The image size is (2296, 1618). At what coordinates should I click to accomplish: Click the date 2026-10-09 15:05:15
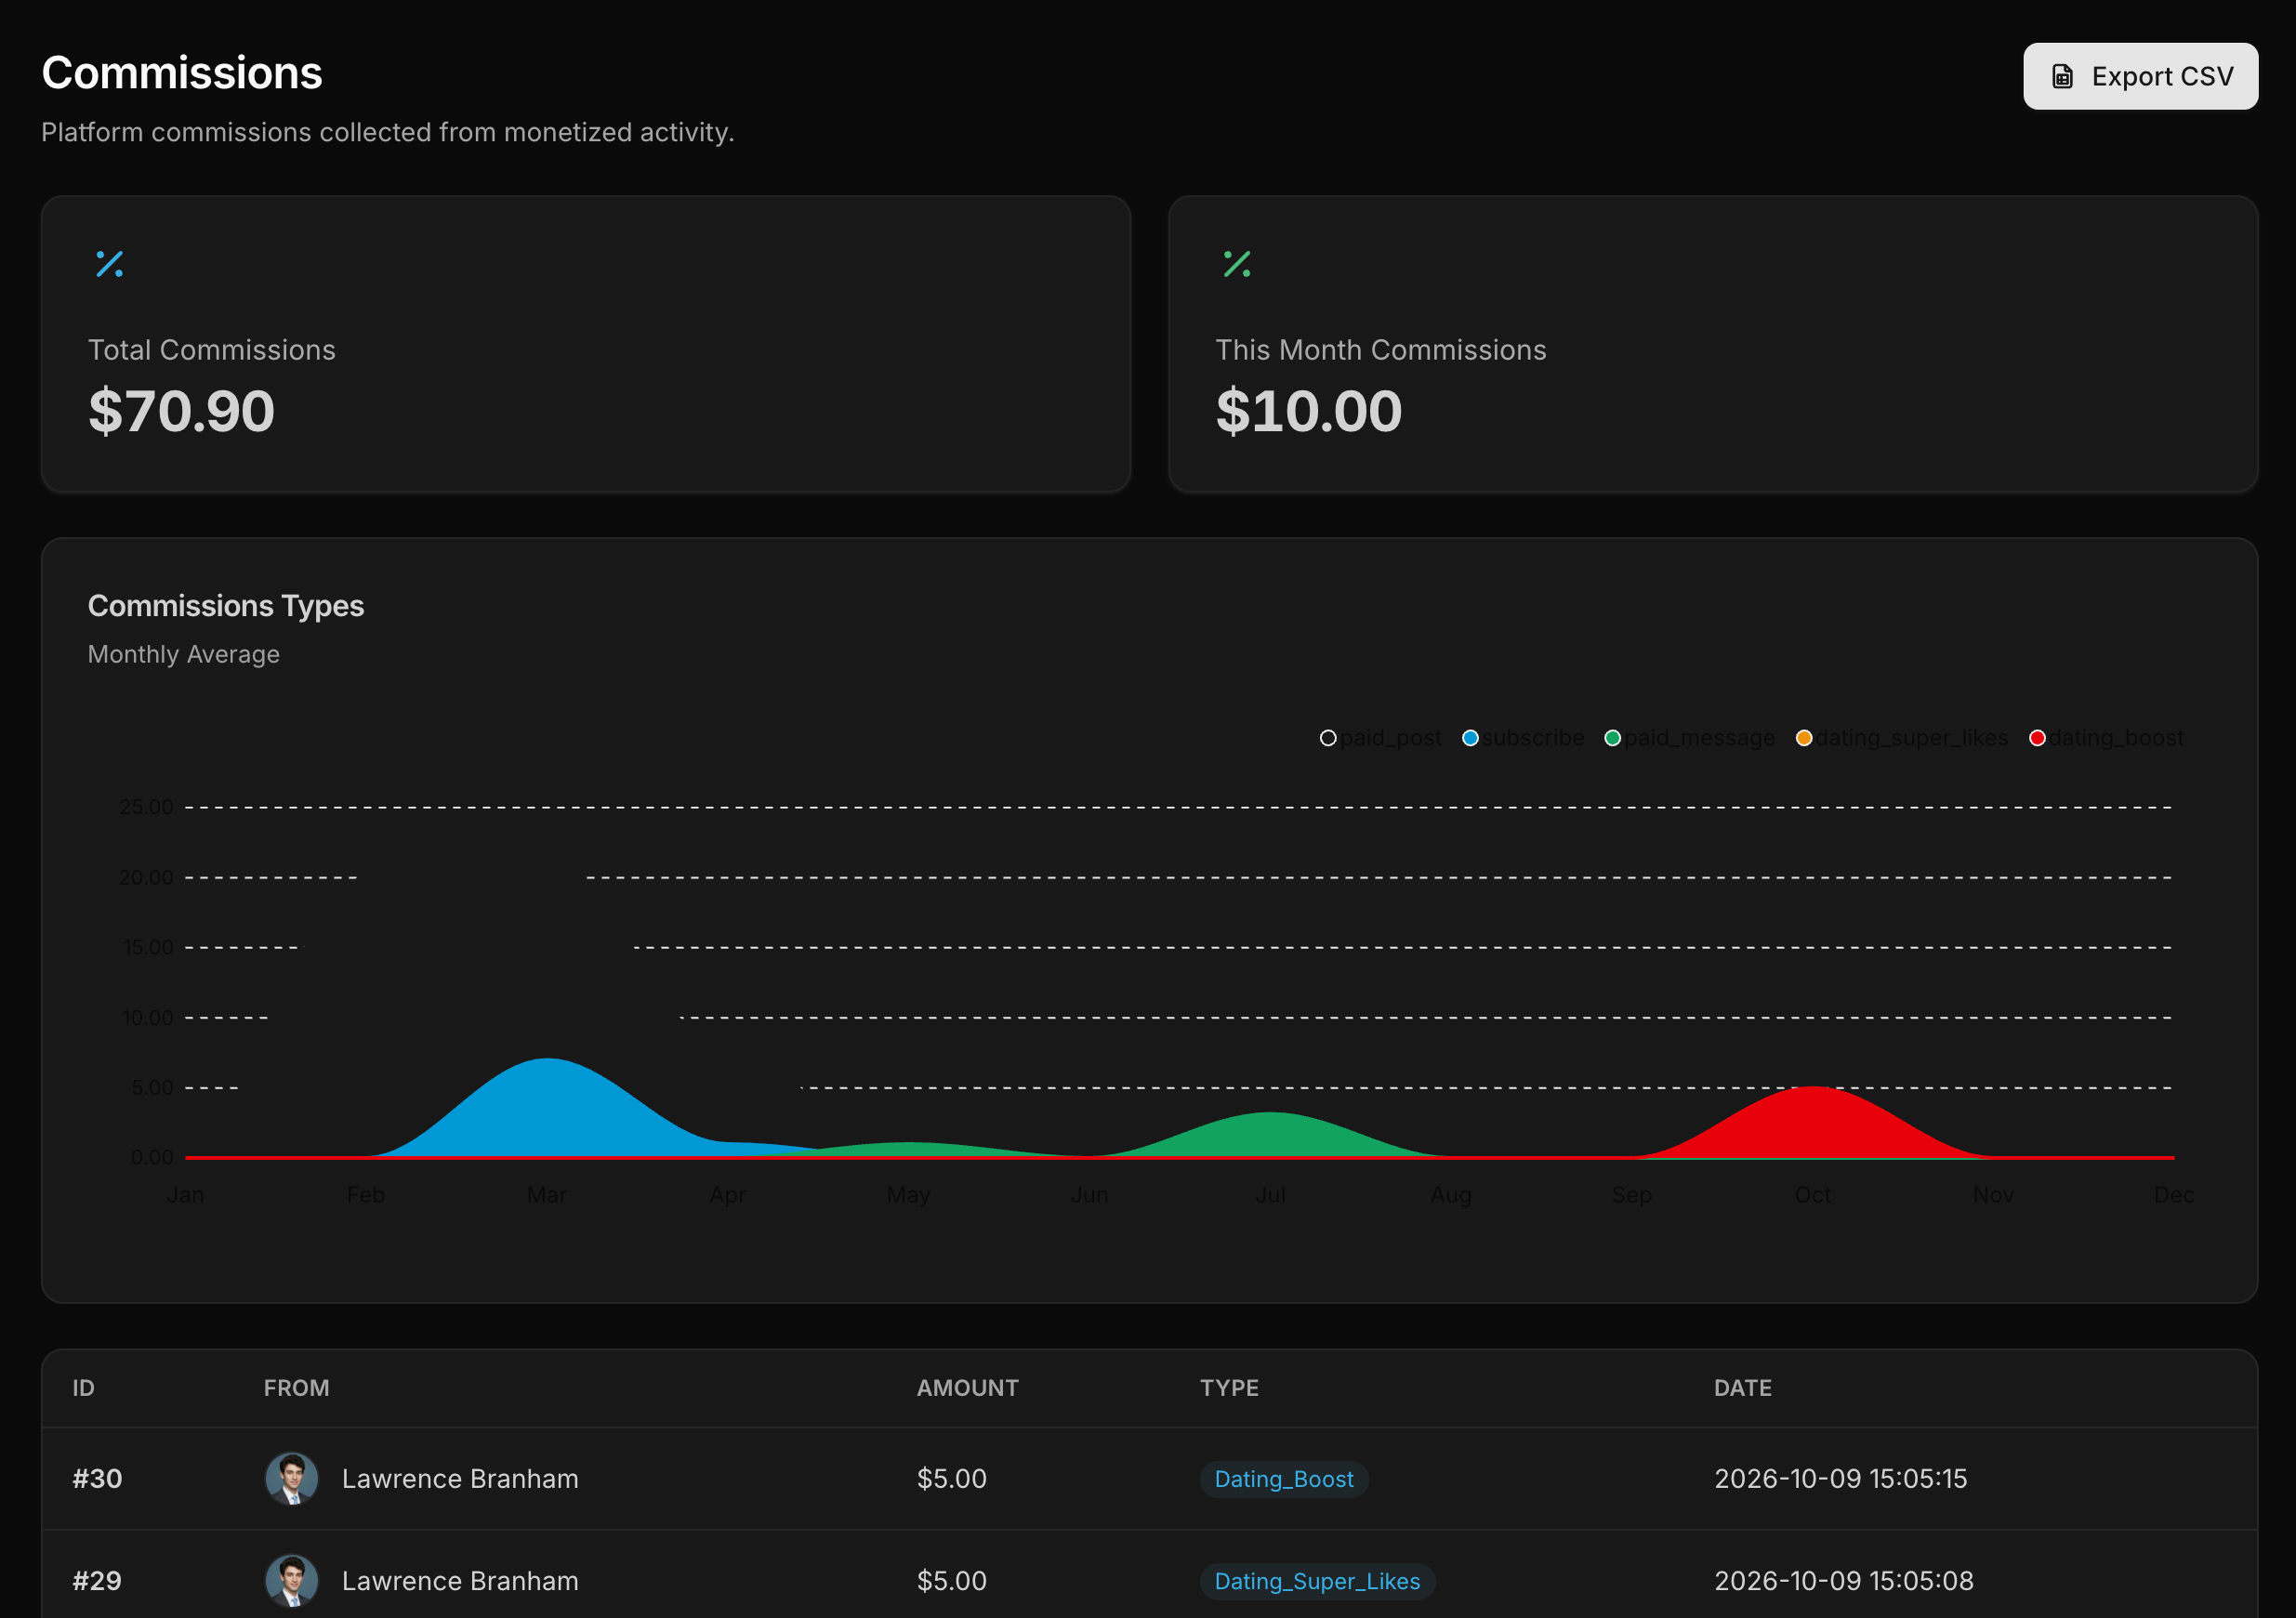click(1840, 1479)
